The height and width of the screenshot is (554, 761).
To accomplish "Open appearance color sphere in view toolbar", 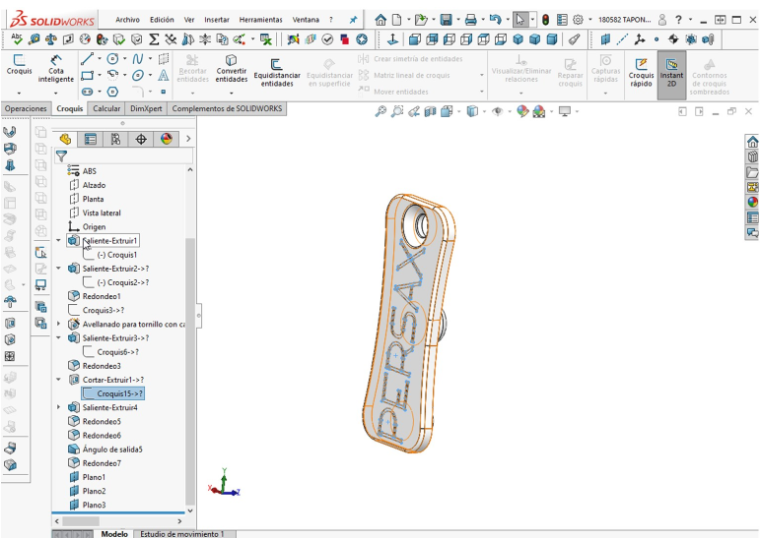I will (x=522, y=112).
